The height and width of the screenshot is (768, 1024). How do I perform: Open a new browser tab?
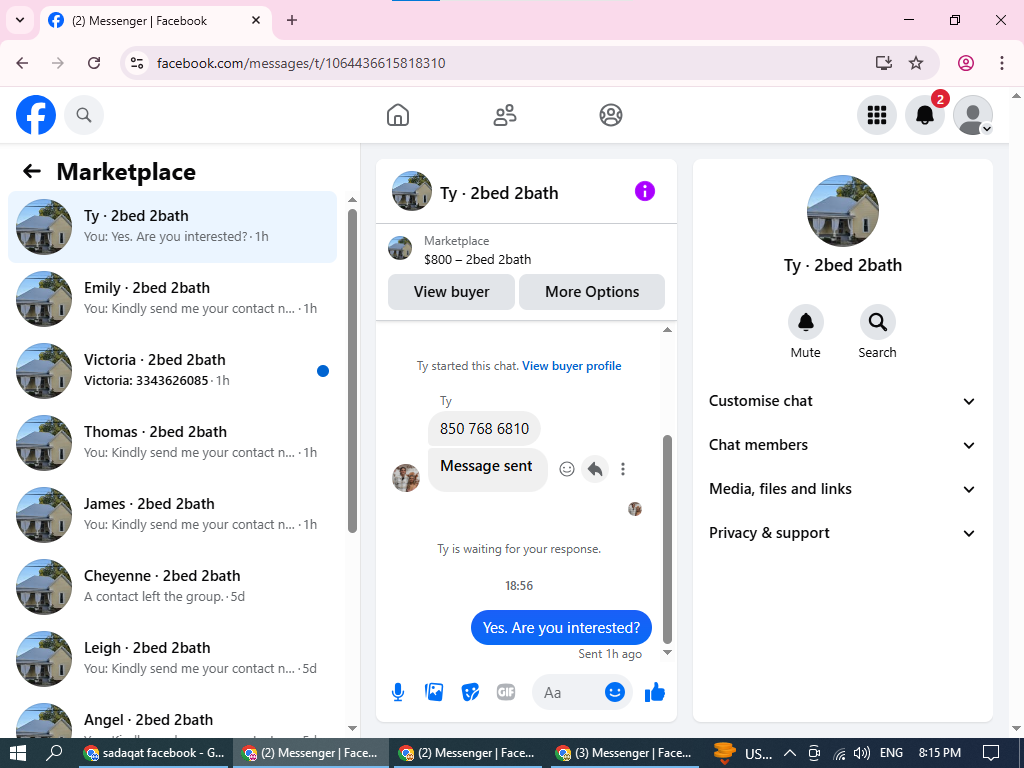(292, 20)
